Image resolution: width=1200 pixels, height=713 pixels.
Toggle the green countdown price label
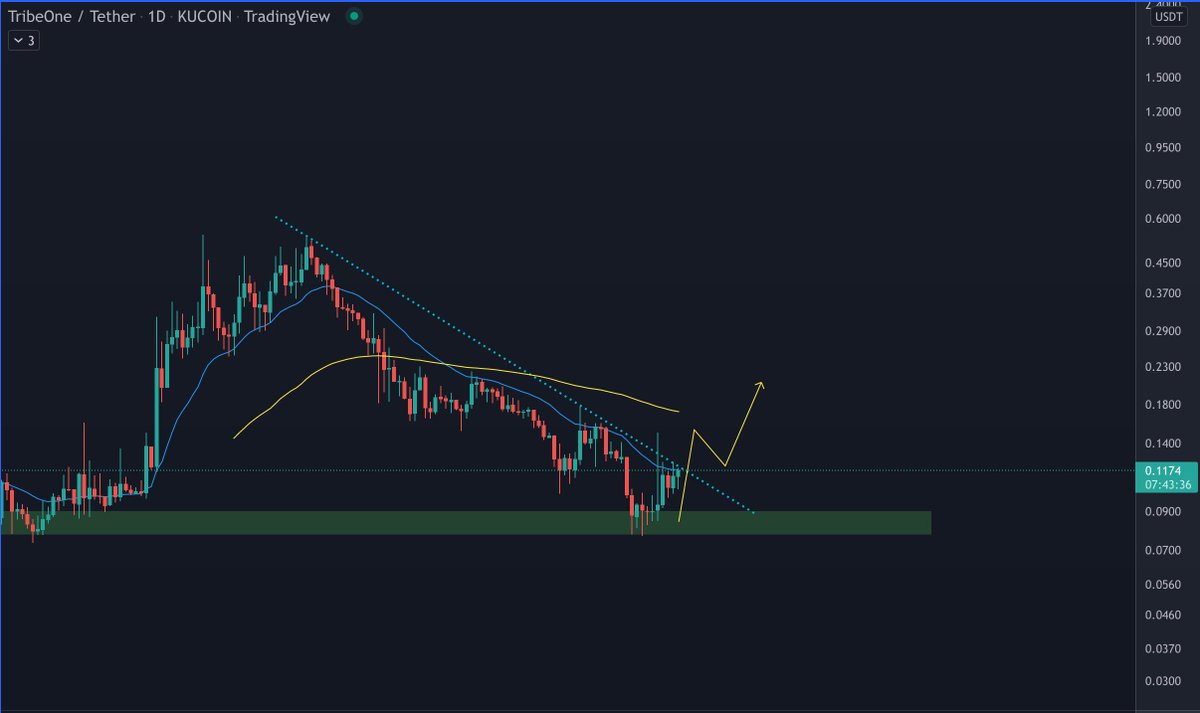tap(1168, 482)
